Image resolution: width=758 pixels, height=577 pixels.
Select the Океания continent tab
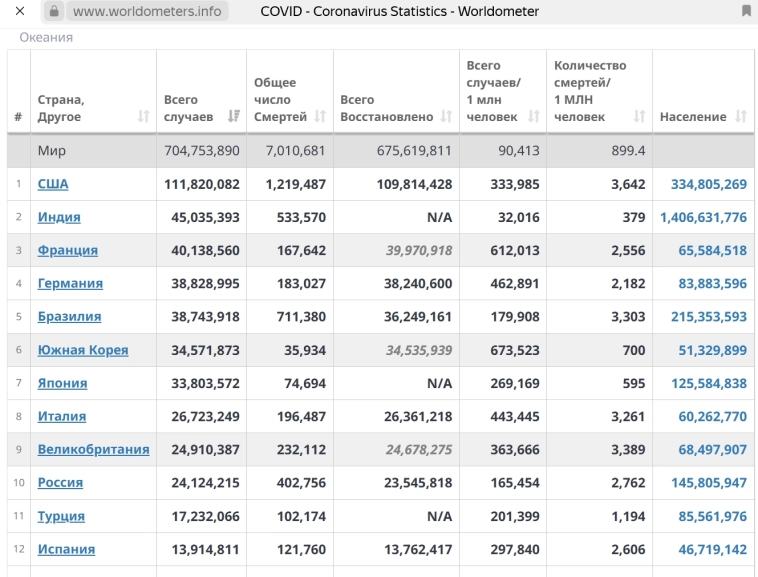46,37
